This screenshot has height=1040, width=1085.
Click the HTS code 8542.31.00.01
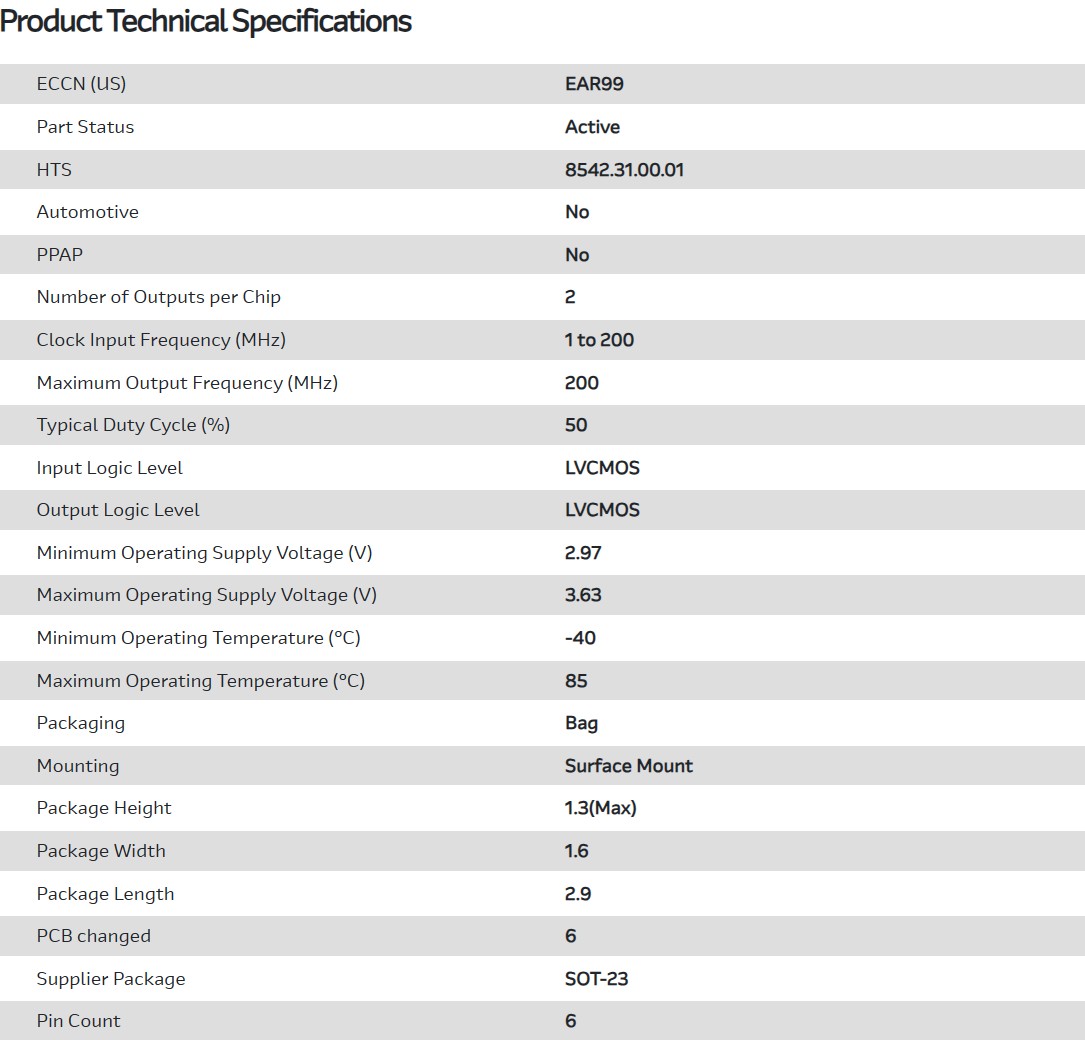[x=624, y=170]
